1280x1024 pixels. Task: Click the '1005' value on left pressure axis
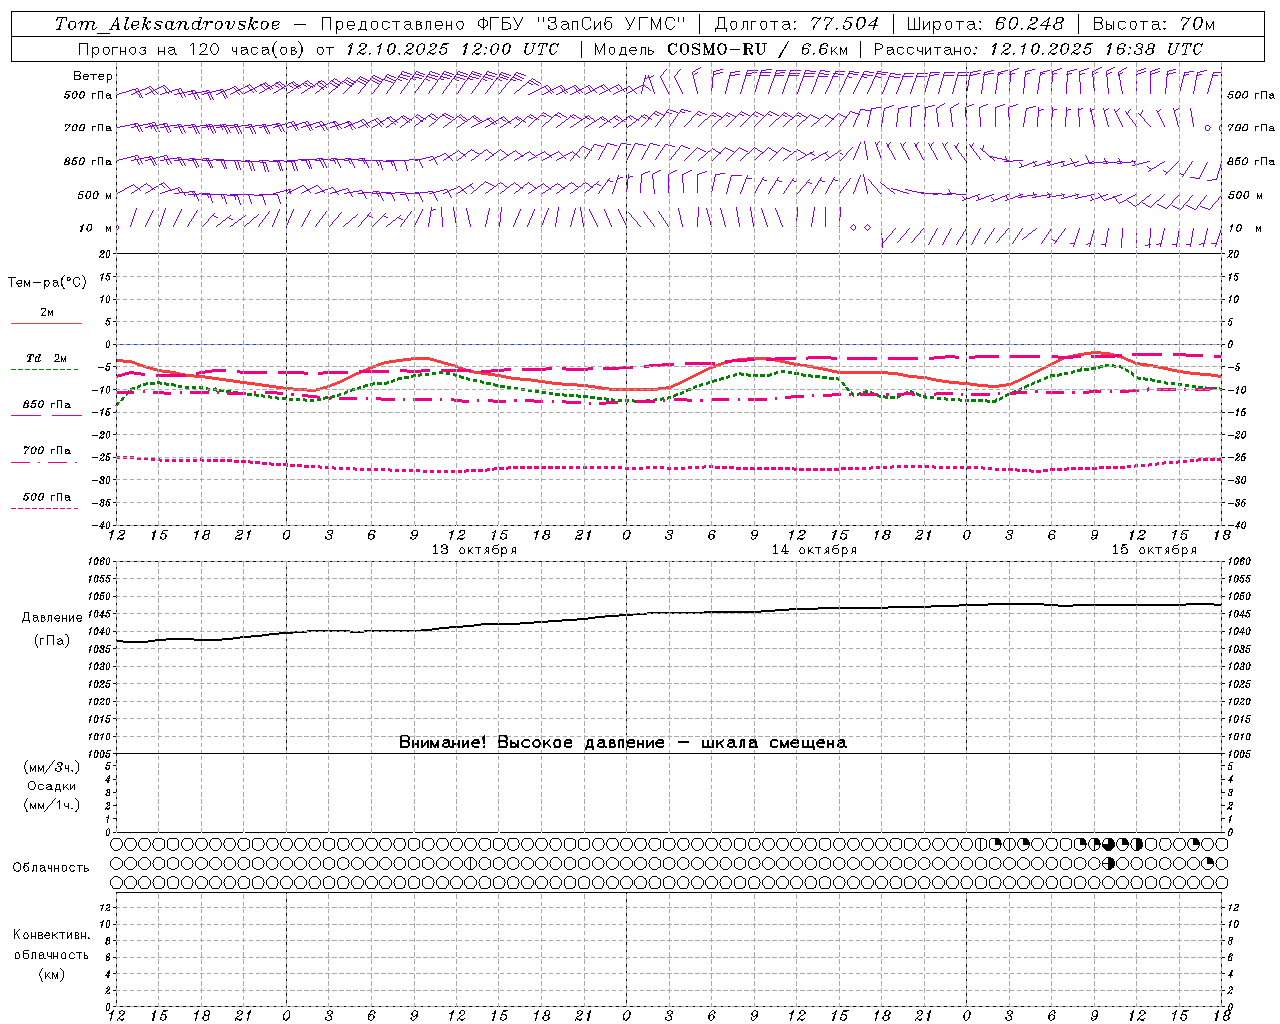coord(100,754)
